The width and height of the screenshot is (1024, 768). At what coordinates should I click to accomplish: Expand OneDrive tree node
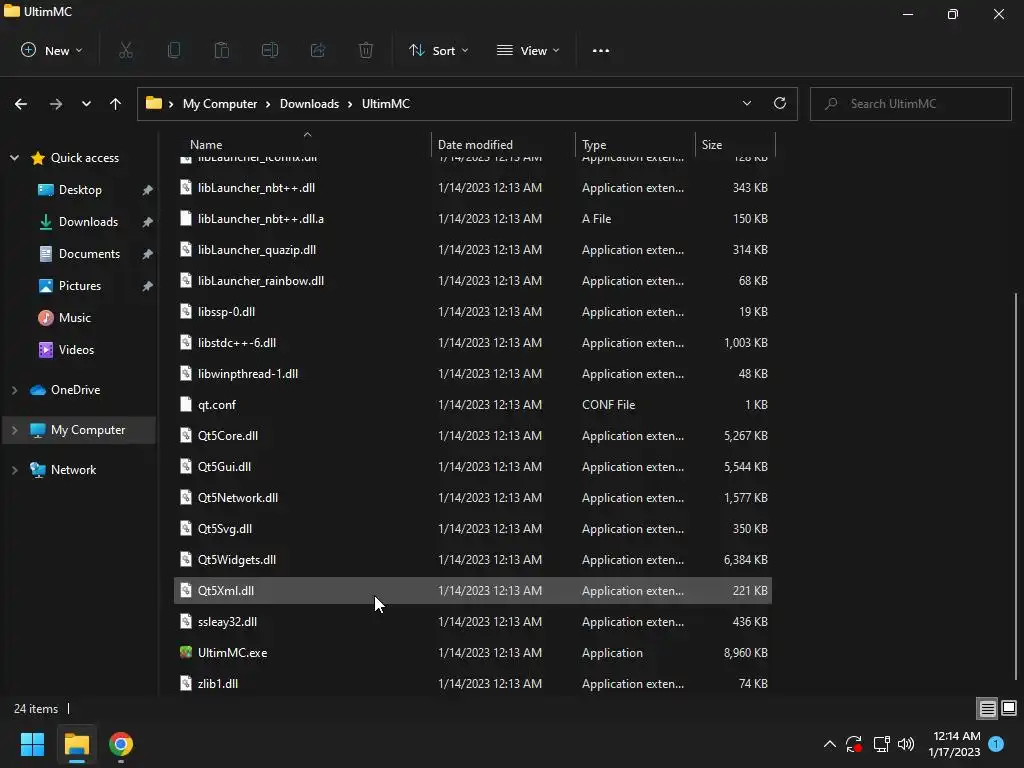pyautogui.click(x=14, y=390)
